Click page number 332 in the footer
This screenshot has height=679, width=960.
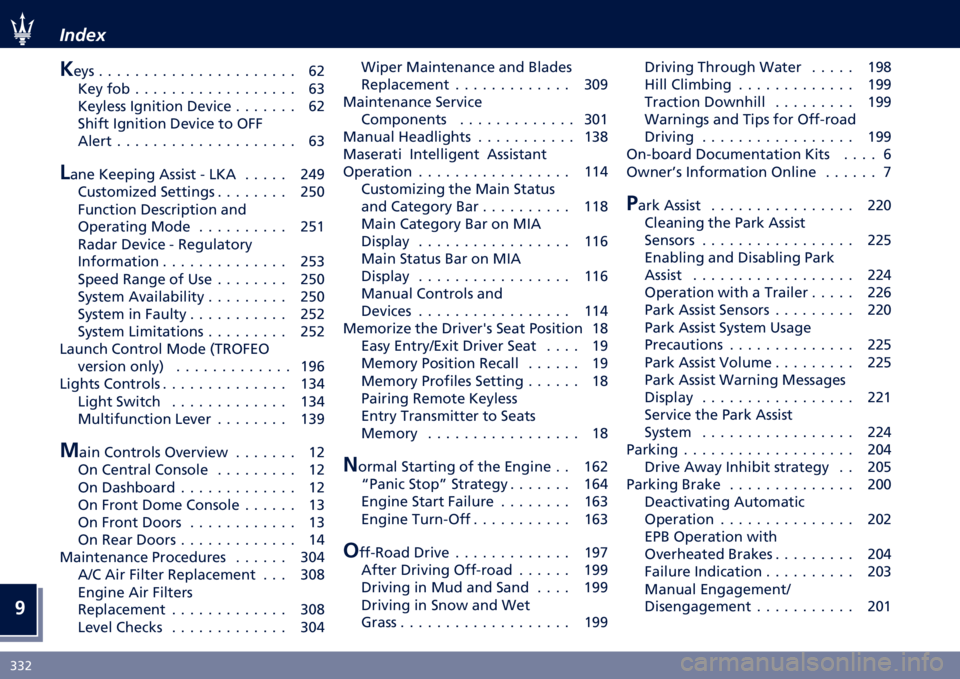coord(21,666)
